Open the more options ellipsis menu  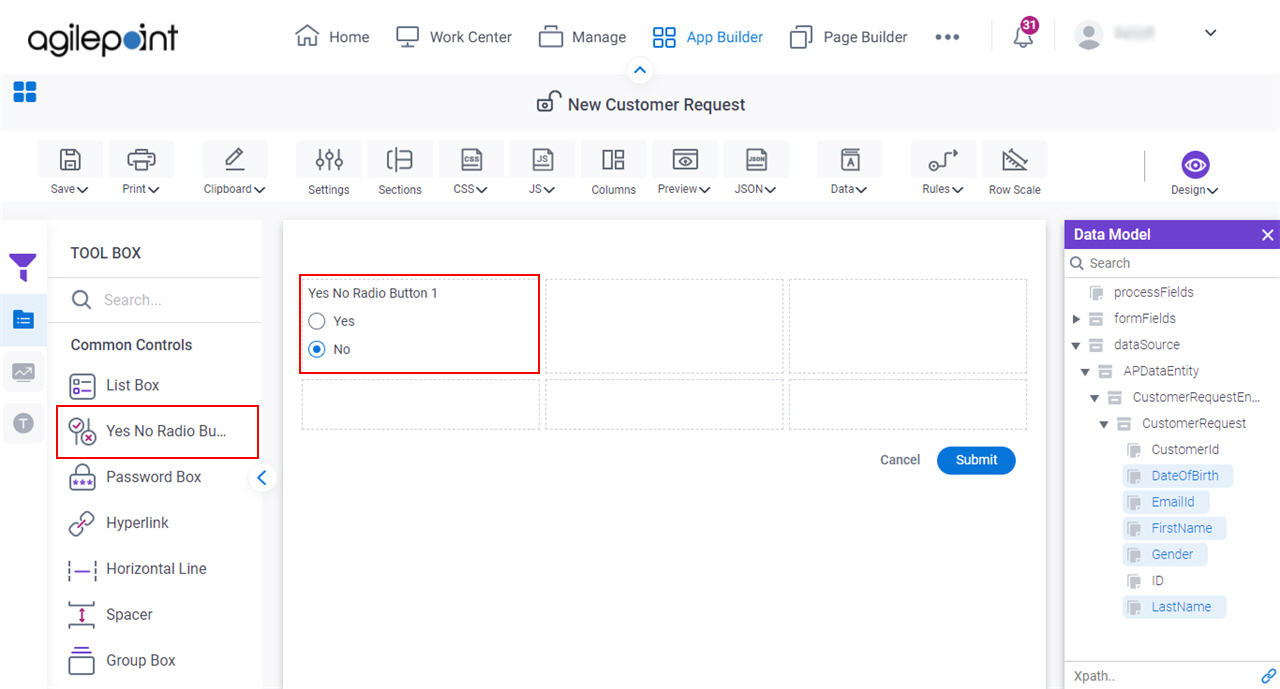947,37
